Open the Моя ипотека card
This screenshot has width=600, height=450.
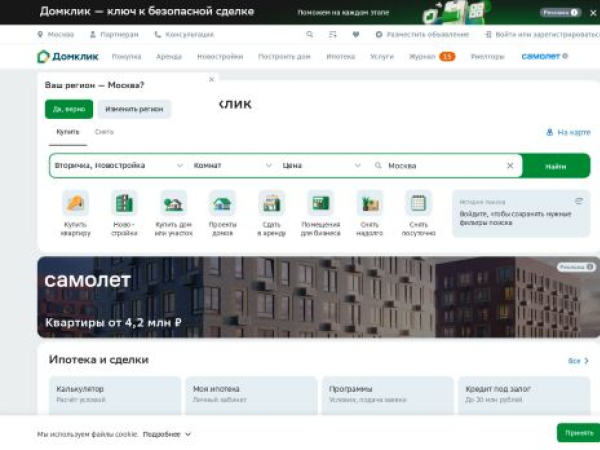tap(251, 395)
